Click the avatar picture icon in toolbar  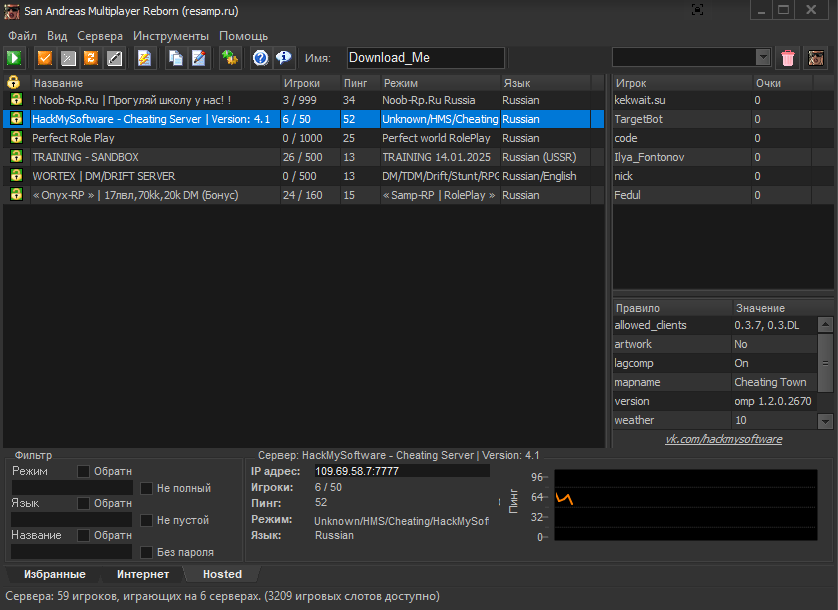(x=817, y=58)
